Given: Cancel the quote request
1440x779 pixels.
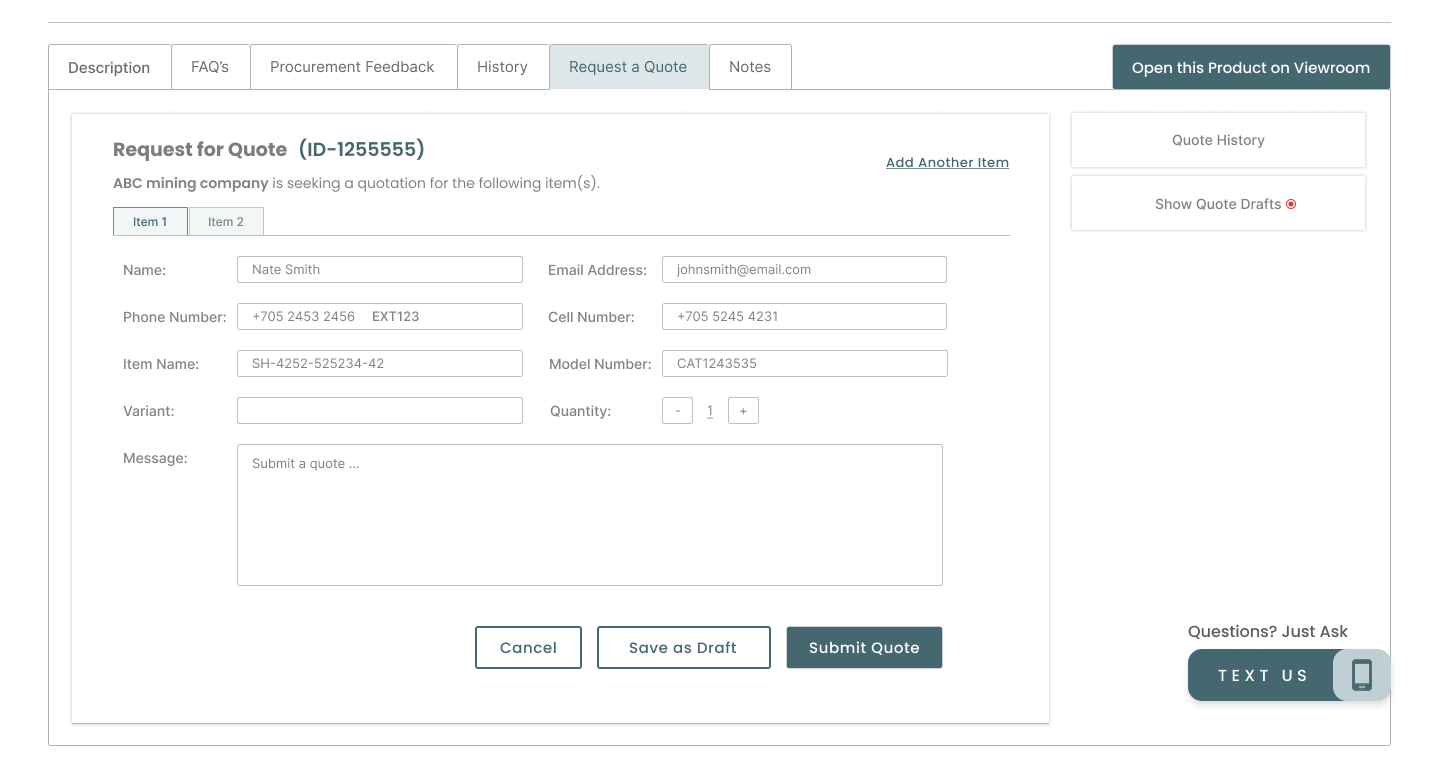Looking at the screenshot, I should click(x=528, y=648).
